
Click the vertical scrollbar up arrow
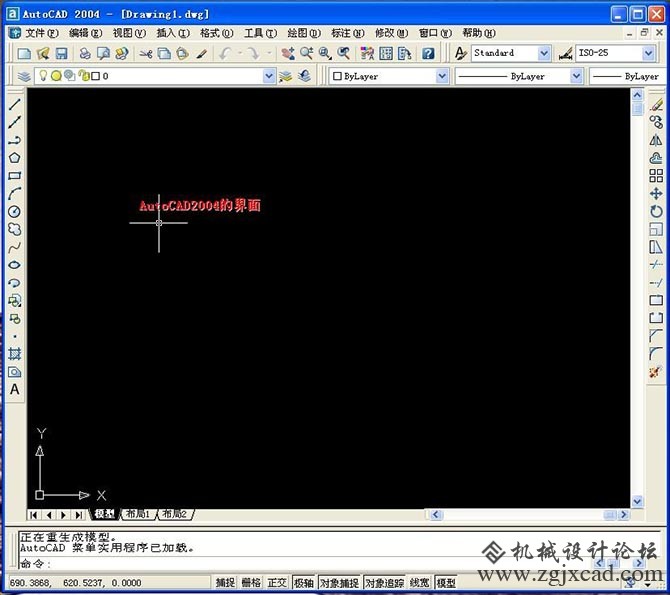(637, 95)
